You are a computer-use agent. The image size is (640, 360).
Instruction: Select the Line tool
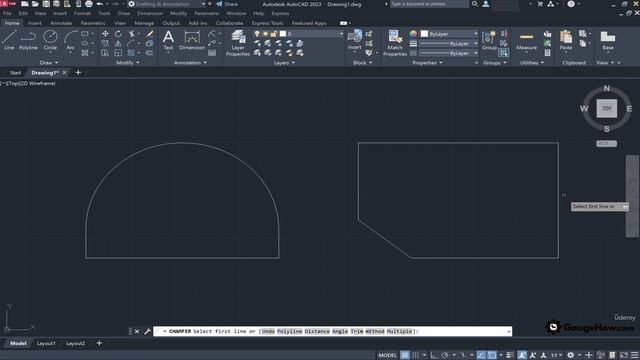pos(9,40)
